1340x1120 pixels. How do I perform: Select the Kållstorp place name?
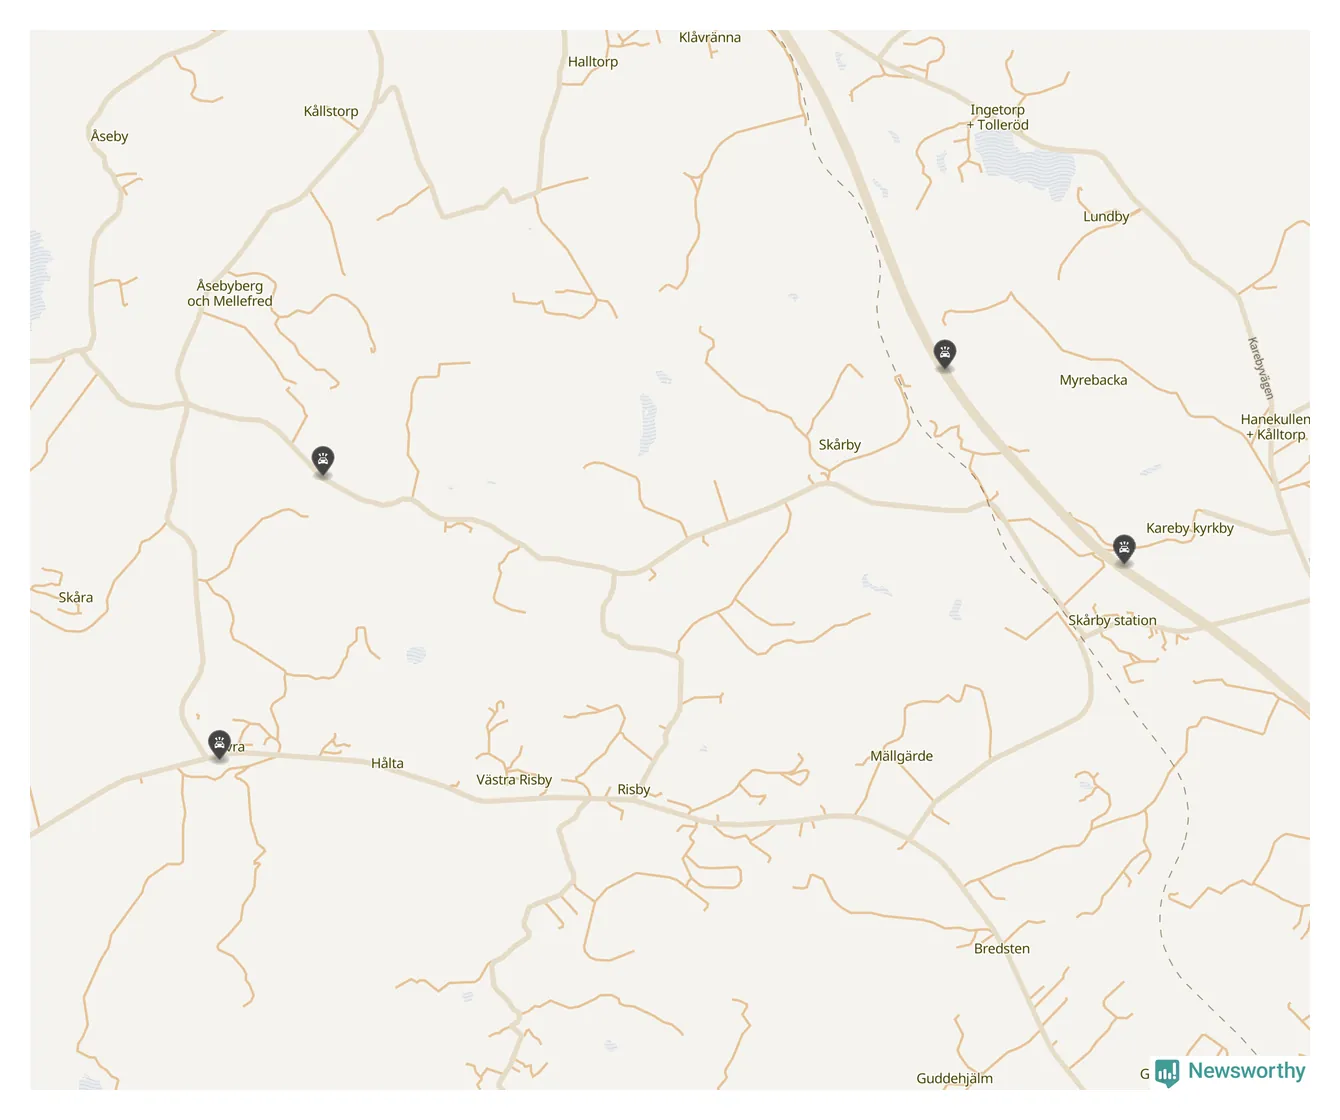[331, 112]
